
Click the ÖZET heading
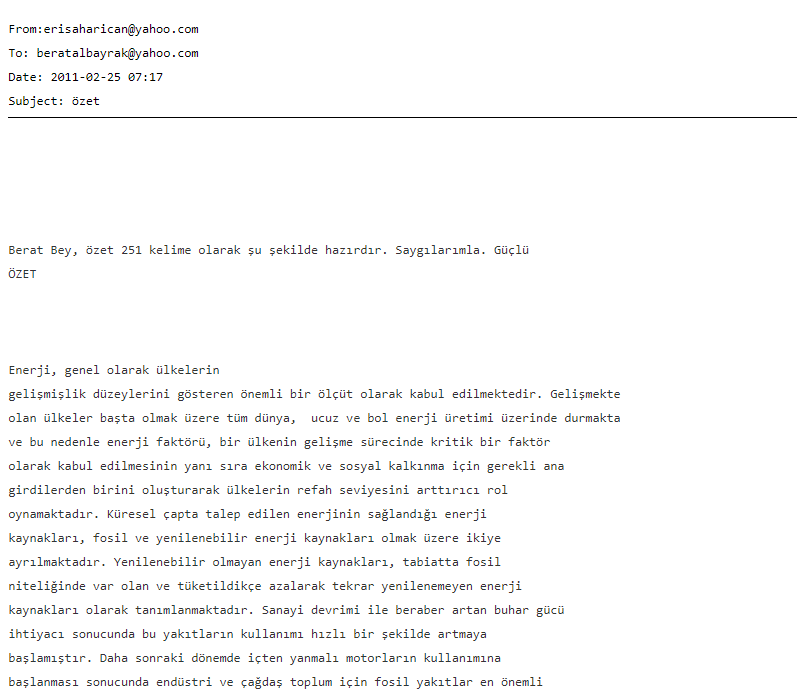tap(23, 274)
